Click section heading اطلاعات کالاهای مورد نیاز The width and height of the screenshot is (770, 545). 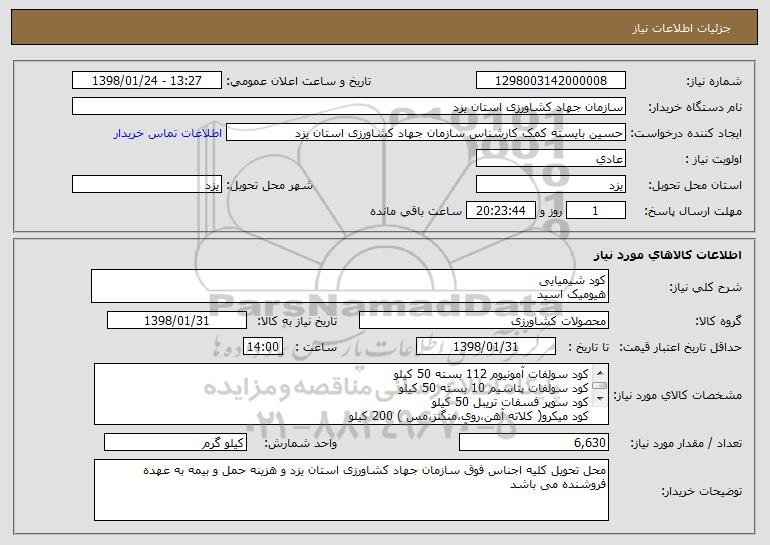[667, 254]
